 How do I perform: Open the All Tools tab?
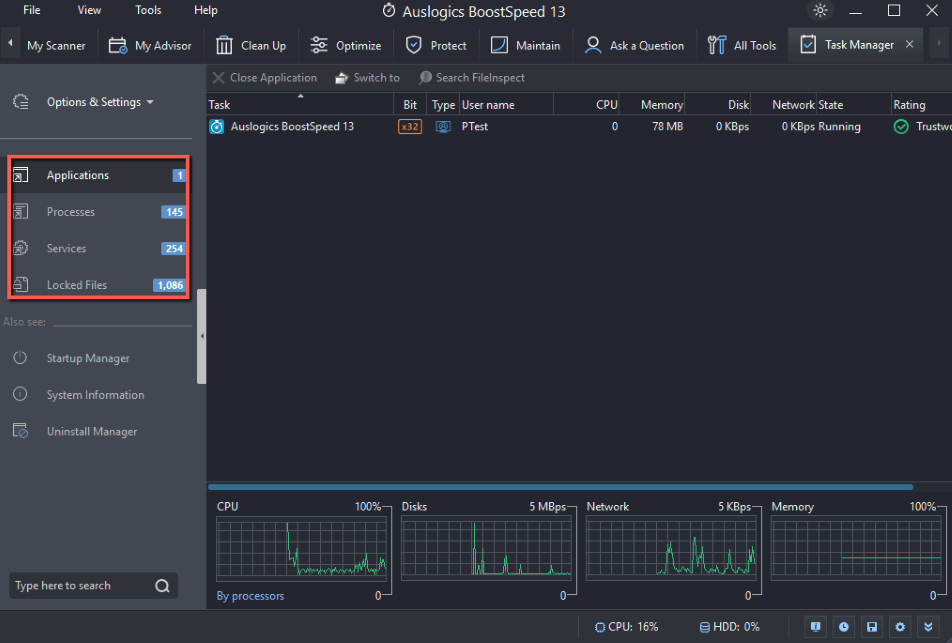pos(742,46)
